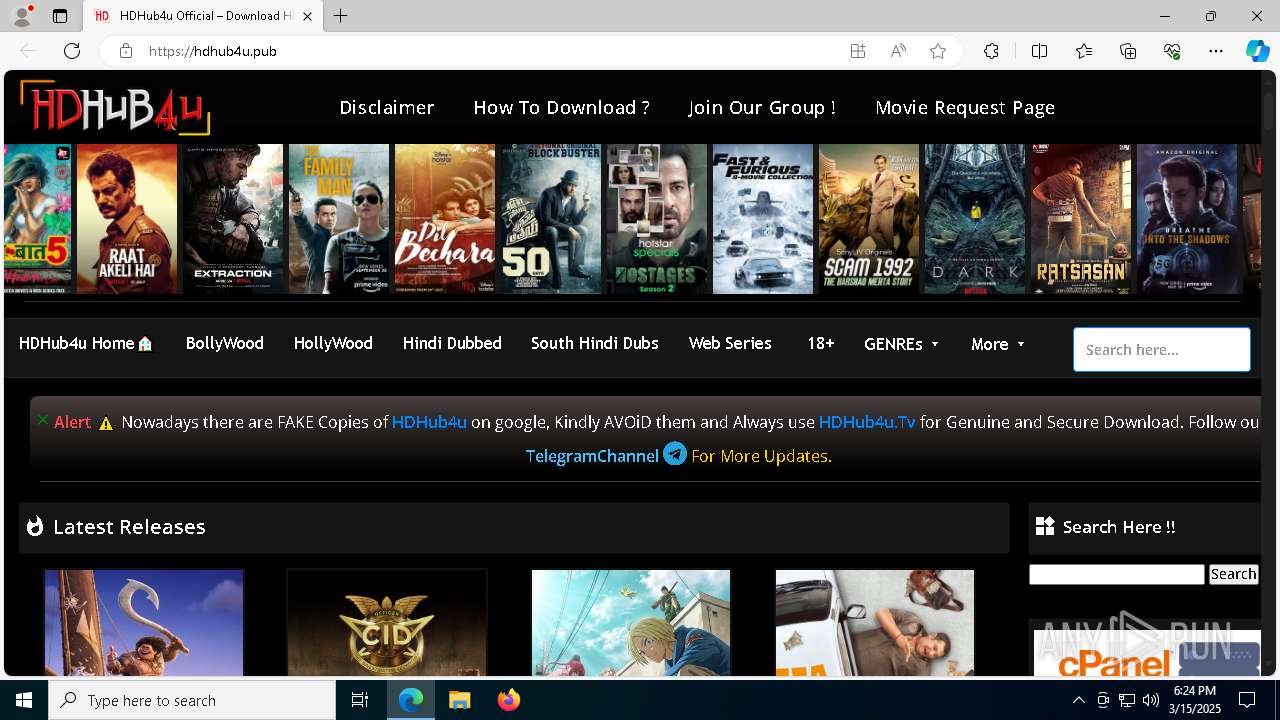This screenshot has width=1280, height=720.
Task: Add page to favorites star
Action: (x=938, y=51)
